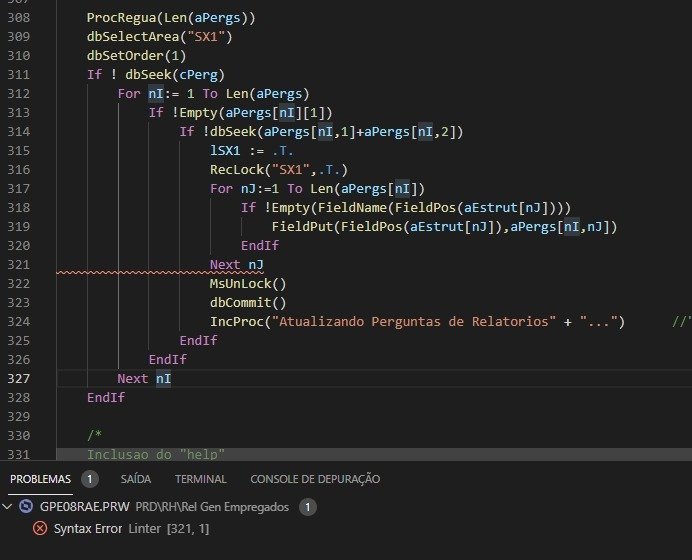Click 'If ! dbSeek(cPerg)' on line 311
The height and width of the screenshot is (560, 692).
156,75
